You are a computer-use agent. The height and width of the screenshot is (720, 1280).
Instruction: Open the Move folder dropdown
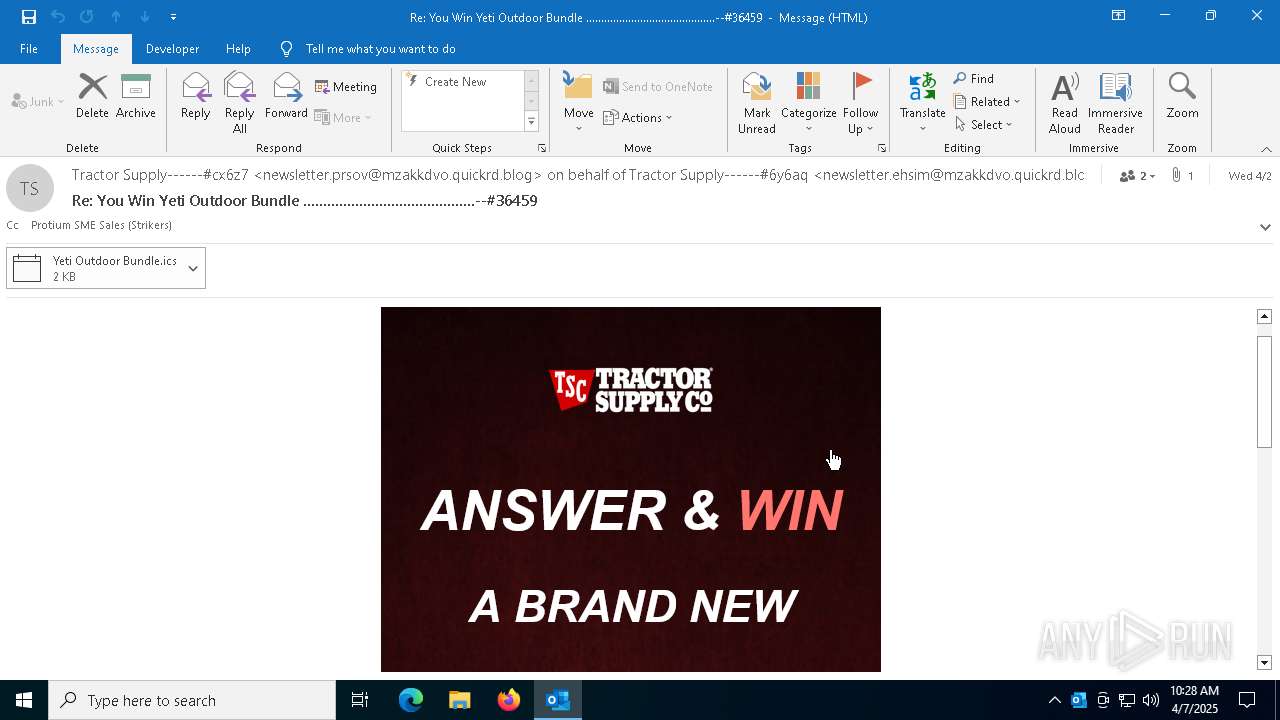coord(579,103)
